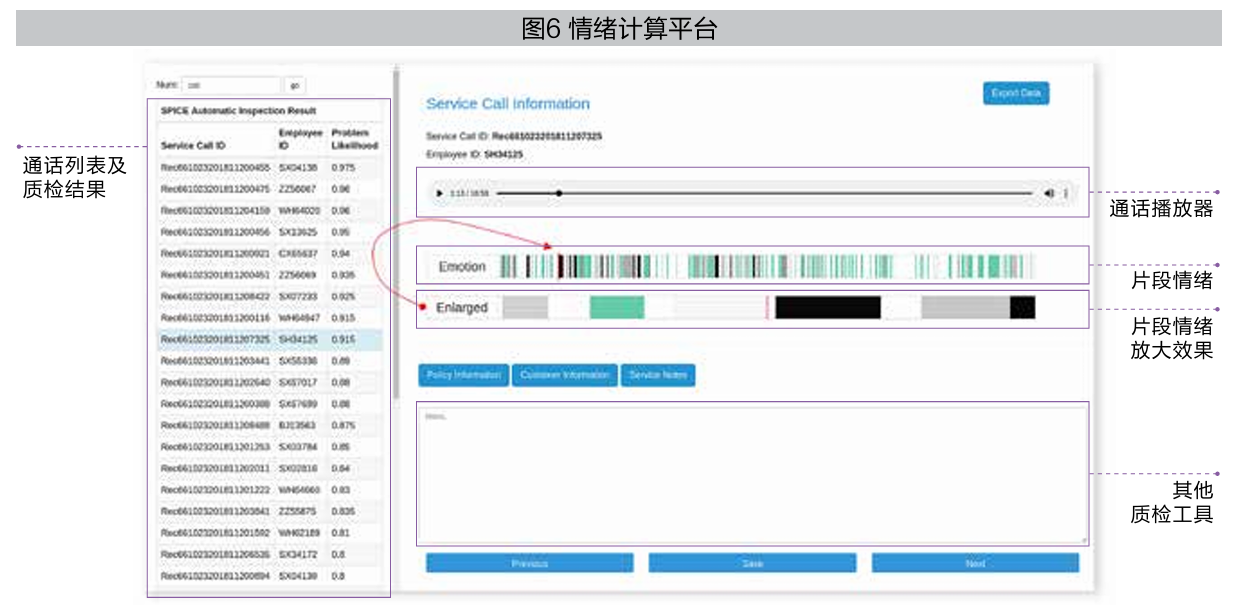Screen dimensions: 1235x605
Task: Click inside the notes text area
Action: pos(752,473)
